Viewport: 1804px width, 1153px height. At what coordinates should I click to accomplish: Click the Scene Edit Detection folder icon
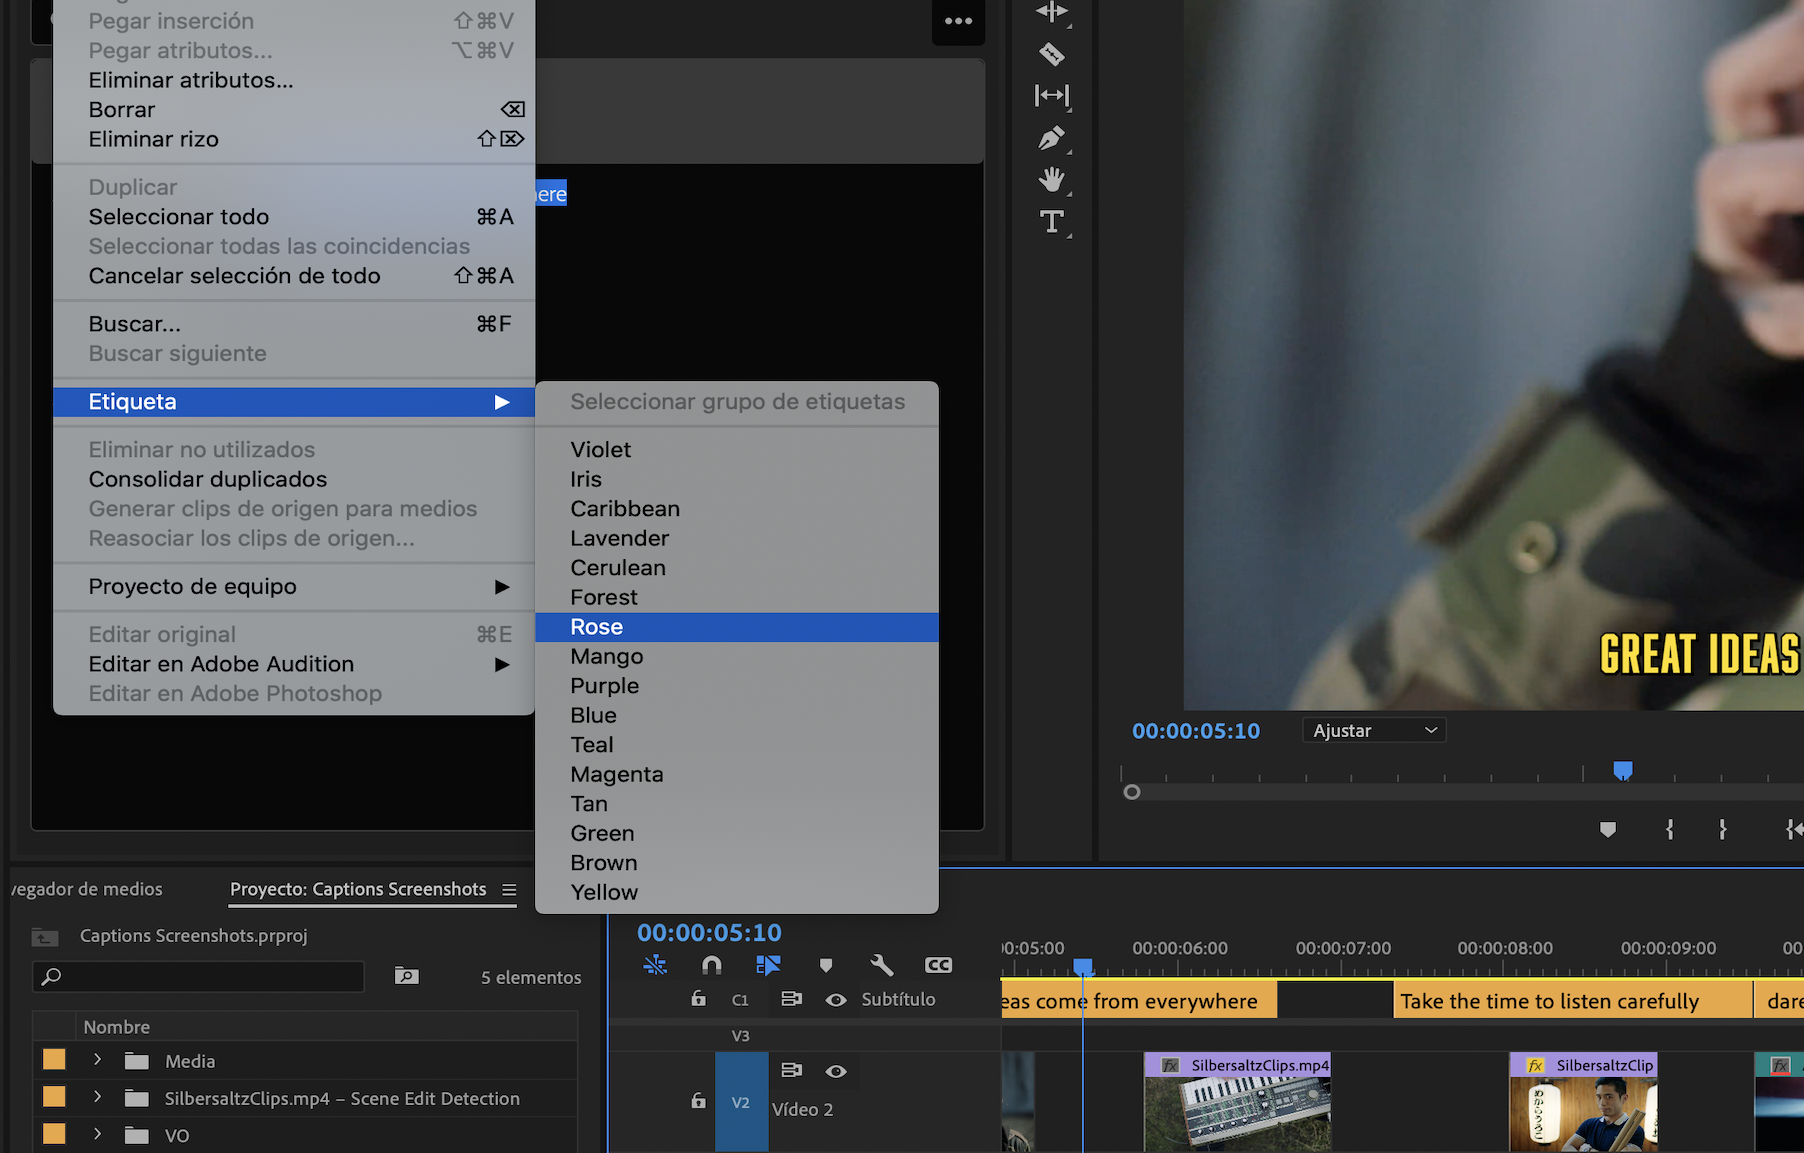pos(137,1098)
